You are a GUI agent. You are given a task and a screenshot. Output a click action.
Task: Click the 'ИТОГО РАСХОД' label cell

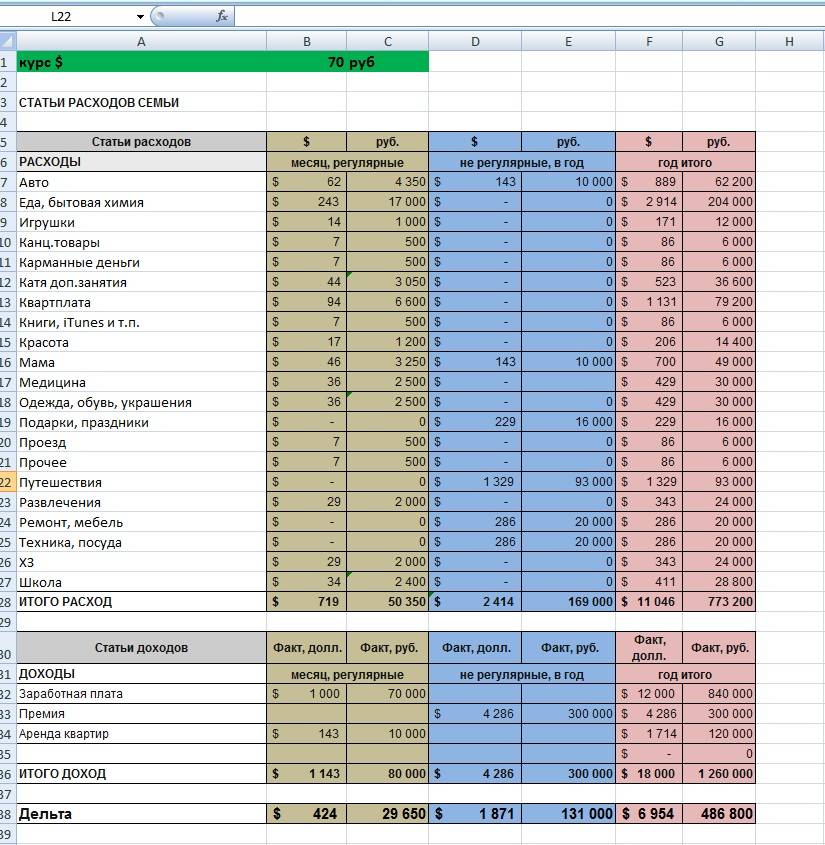pos(141,601)
